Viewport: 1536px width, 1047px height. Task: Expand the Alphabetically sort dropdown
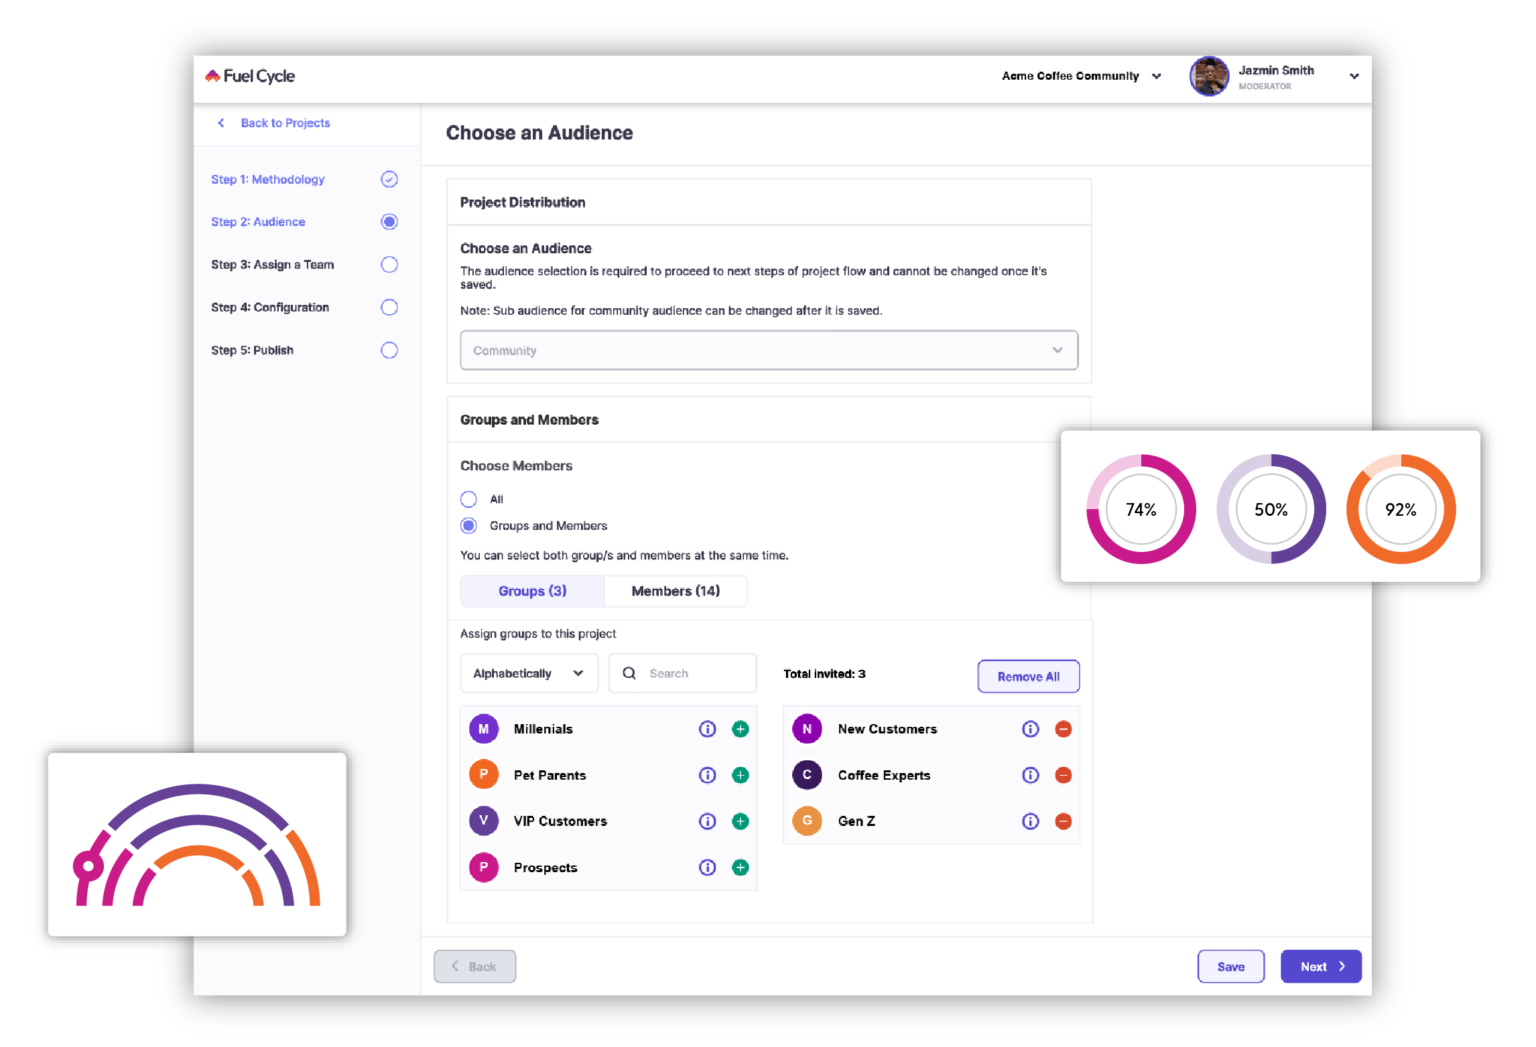pyautogui.click(x=528, y=673)
